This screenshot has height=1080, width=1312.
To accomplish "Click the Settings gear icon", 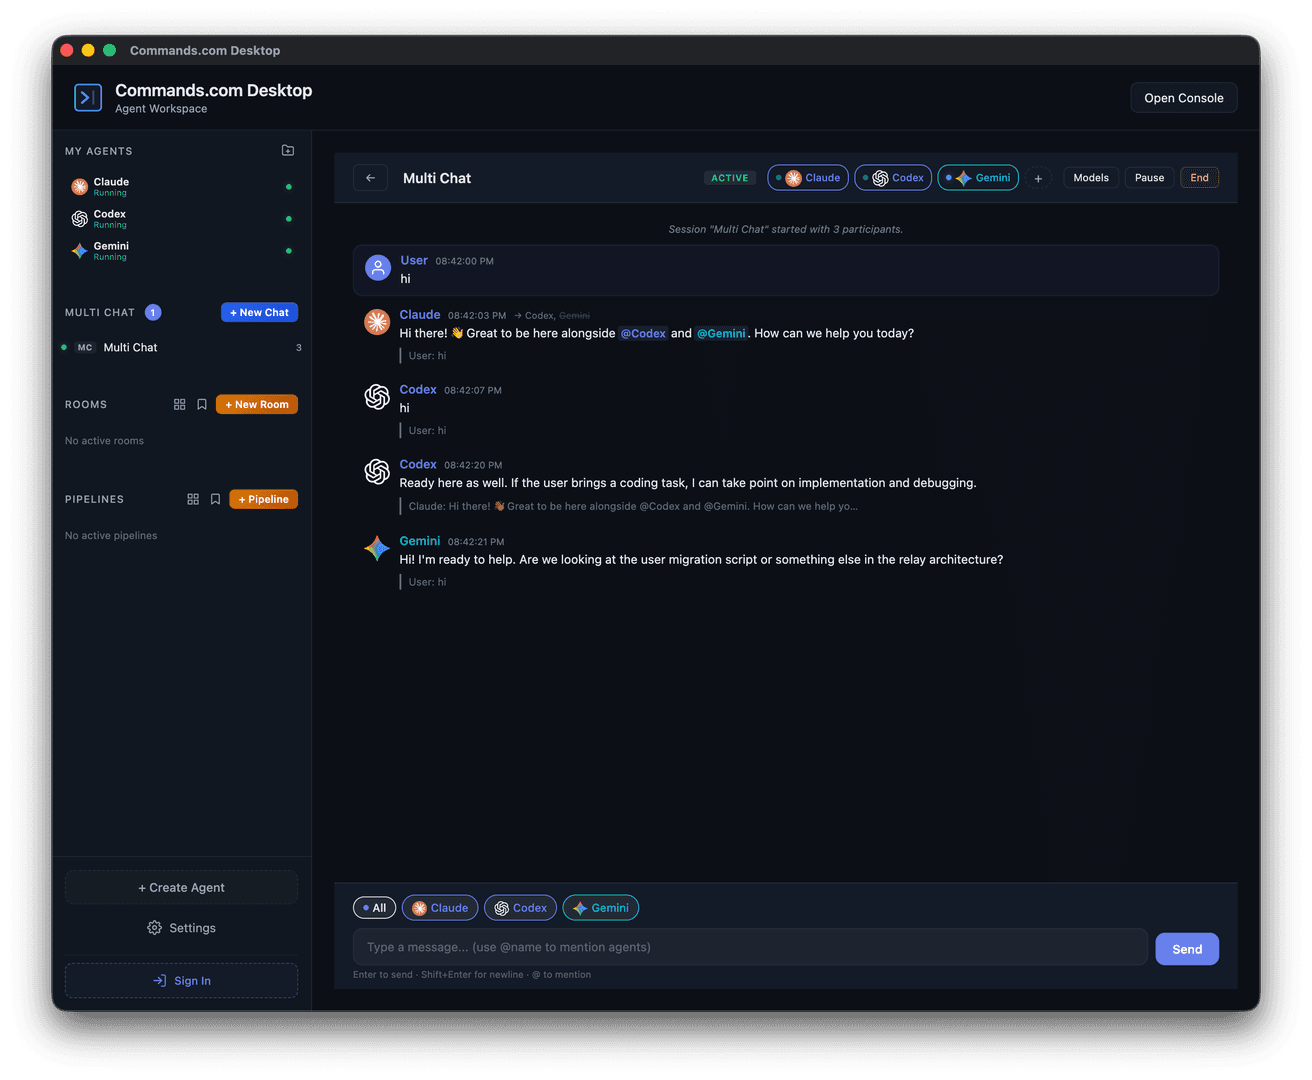I will point(154,928).
